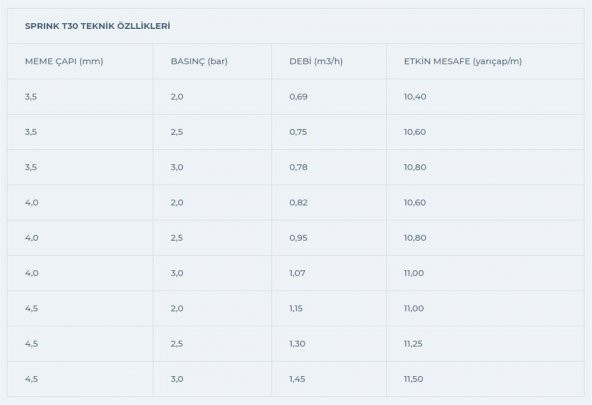Click the DEBİ (m3/h) column header
The width and height of the screenshot is (592, 405).
click(316, 61)
